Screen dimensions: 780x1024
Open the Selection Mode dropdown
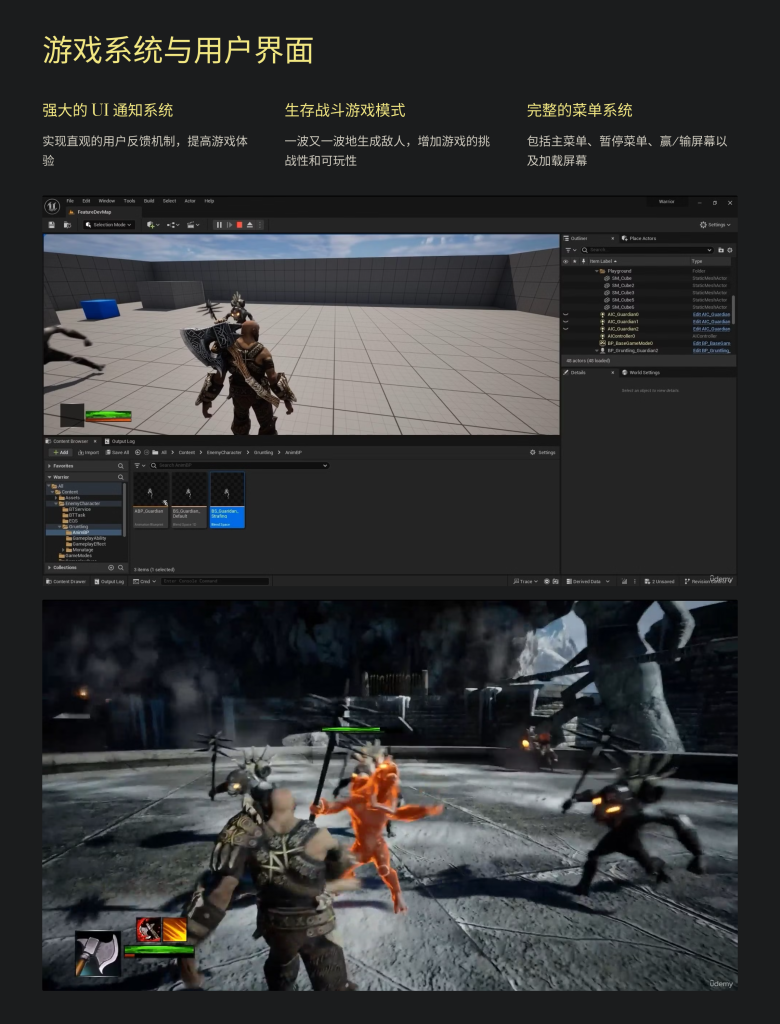click(x=108, y=225)
